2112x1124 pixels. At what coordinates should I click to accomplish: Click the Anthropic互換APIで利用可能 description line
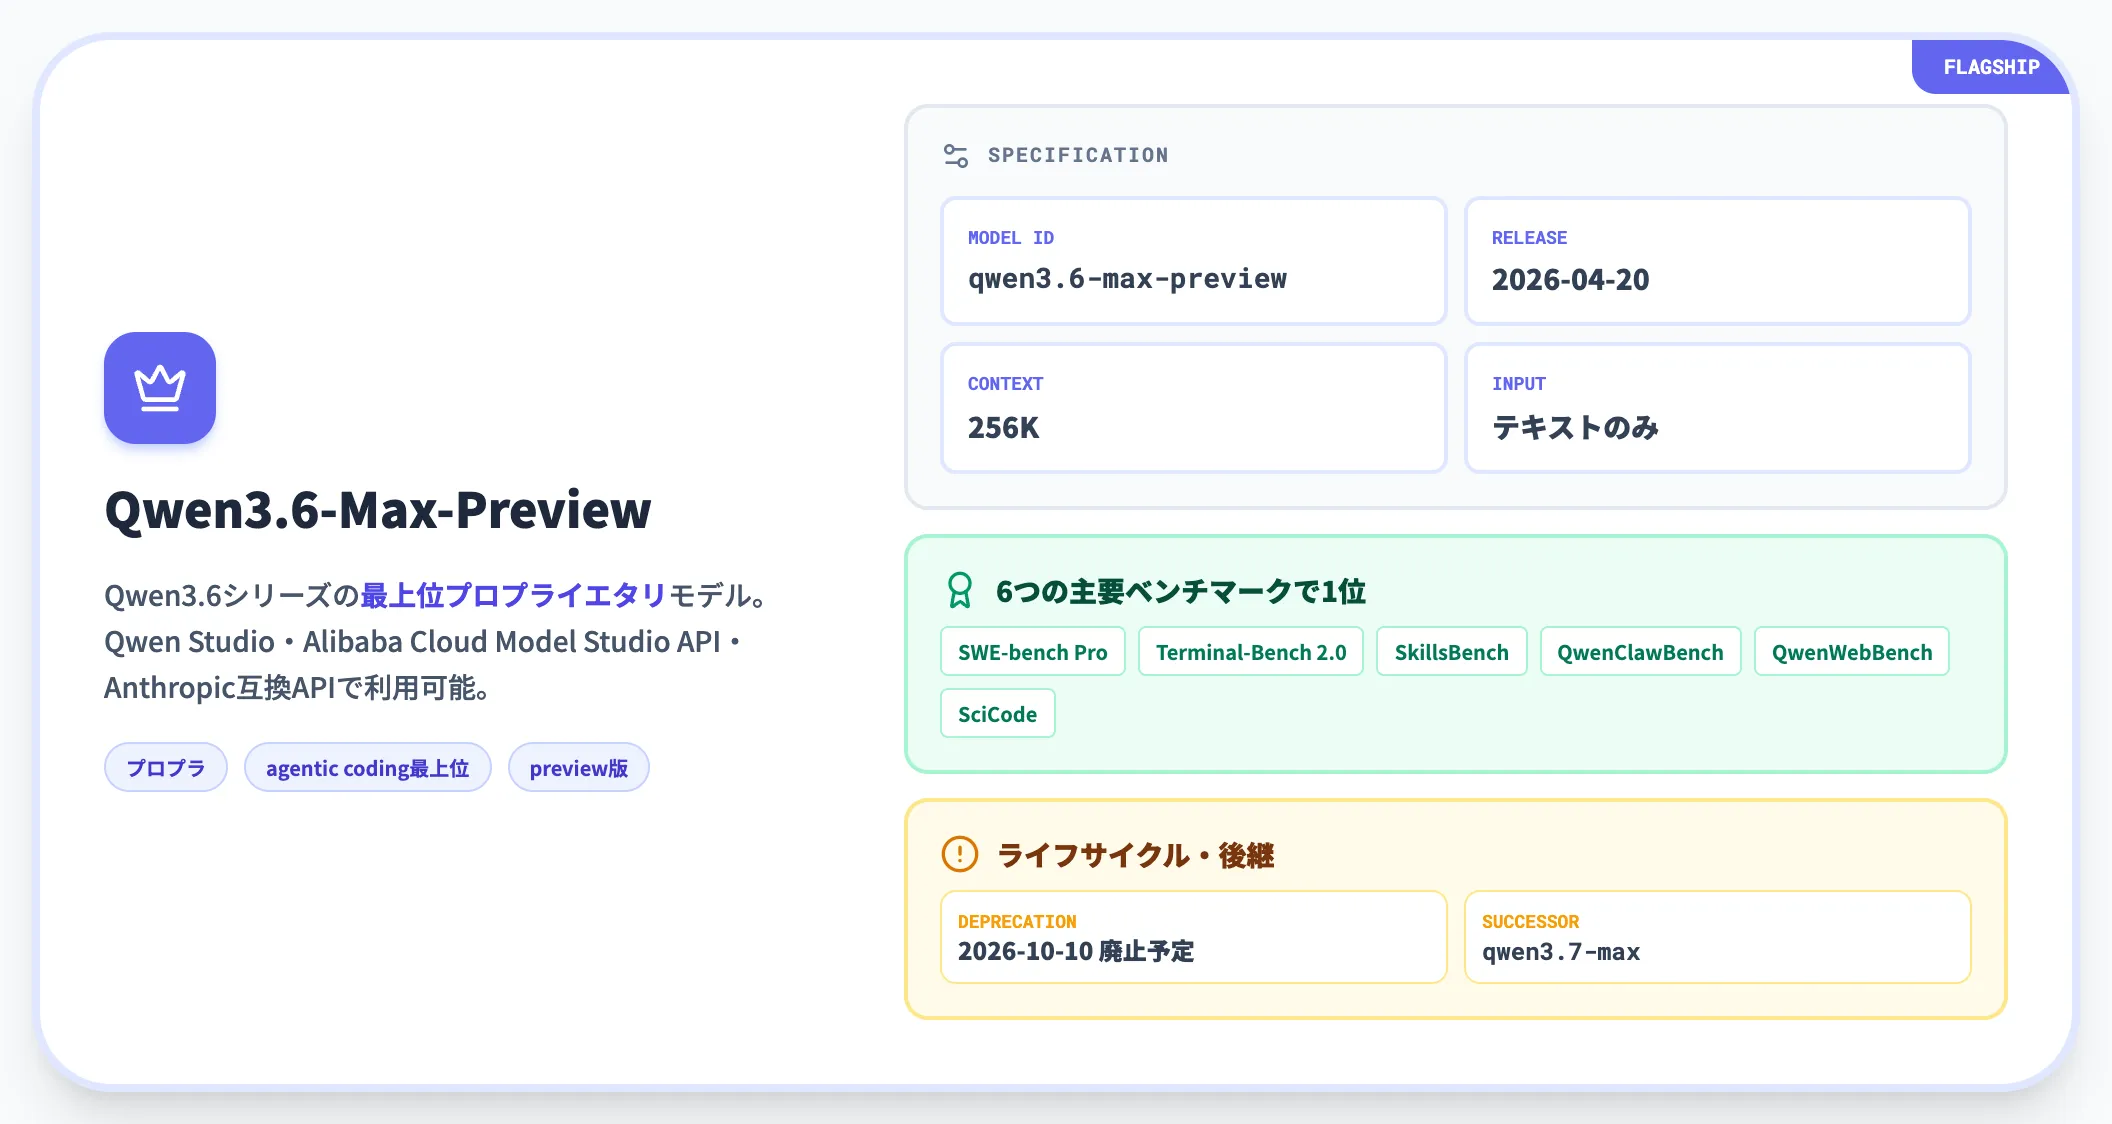pyautogui.click(x=297, y=688)
